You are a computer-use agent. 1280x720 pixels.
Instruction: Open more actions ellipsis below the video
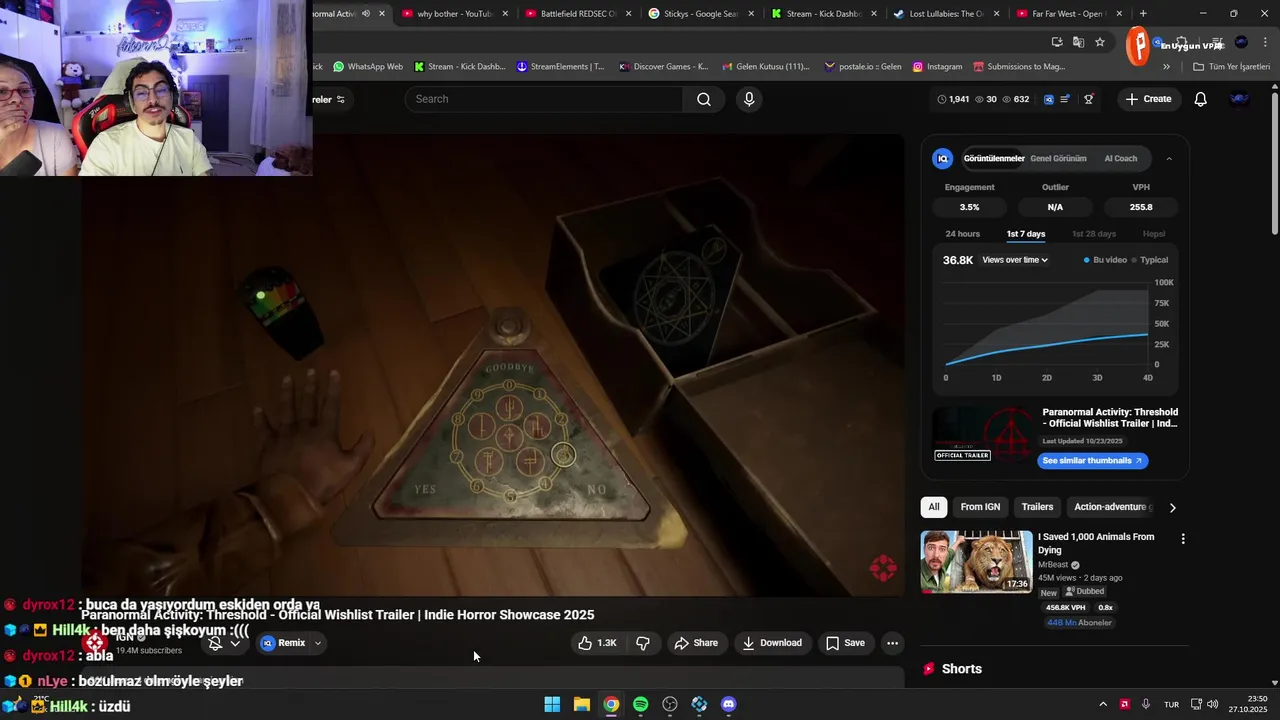click(892, 643)
